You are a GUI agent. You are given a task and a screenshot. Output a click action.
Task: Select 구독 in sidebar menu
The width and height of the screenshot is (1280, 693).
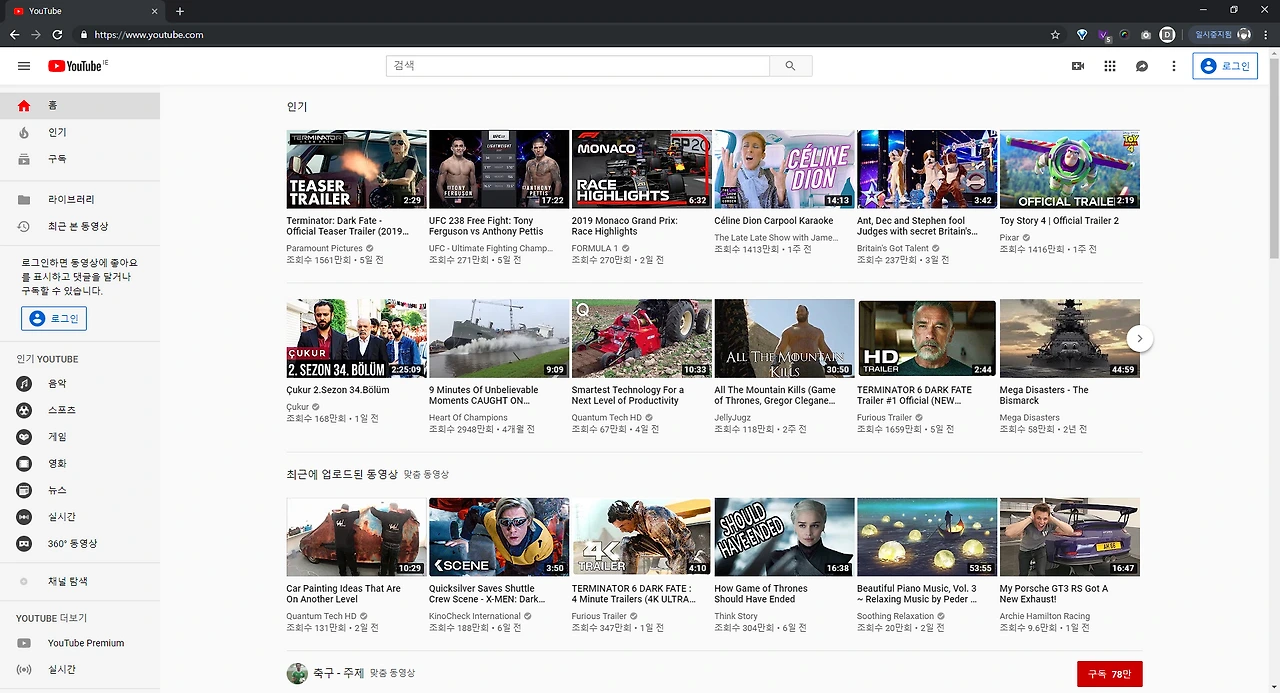pyautogui.click(x=80, y=159)
